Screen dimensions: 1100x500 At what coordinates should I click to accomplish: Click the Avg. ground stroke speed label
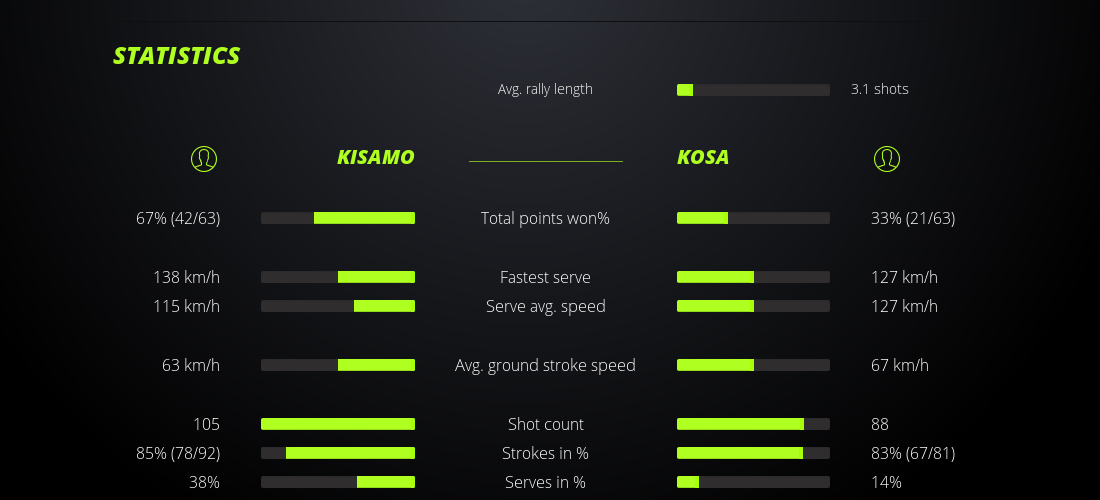click(x=545, y=365)
